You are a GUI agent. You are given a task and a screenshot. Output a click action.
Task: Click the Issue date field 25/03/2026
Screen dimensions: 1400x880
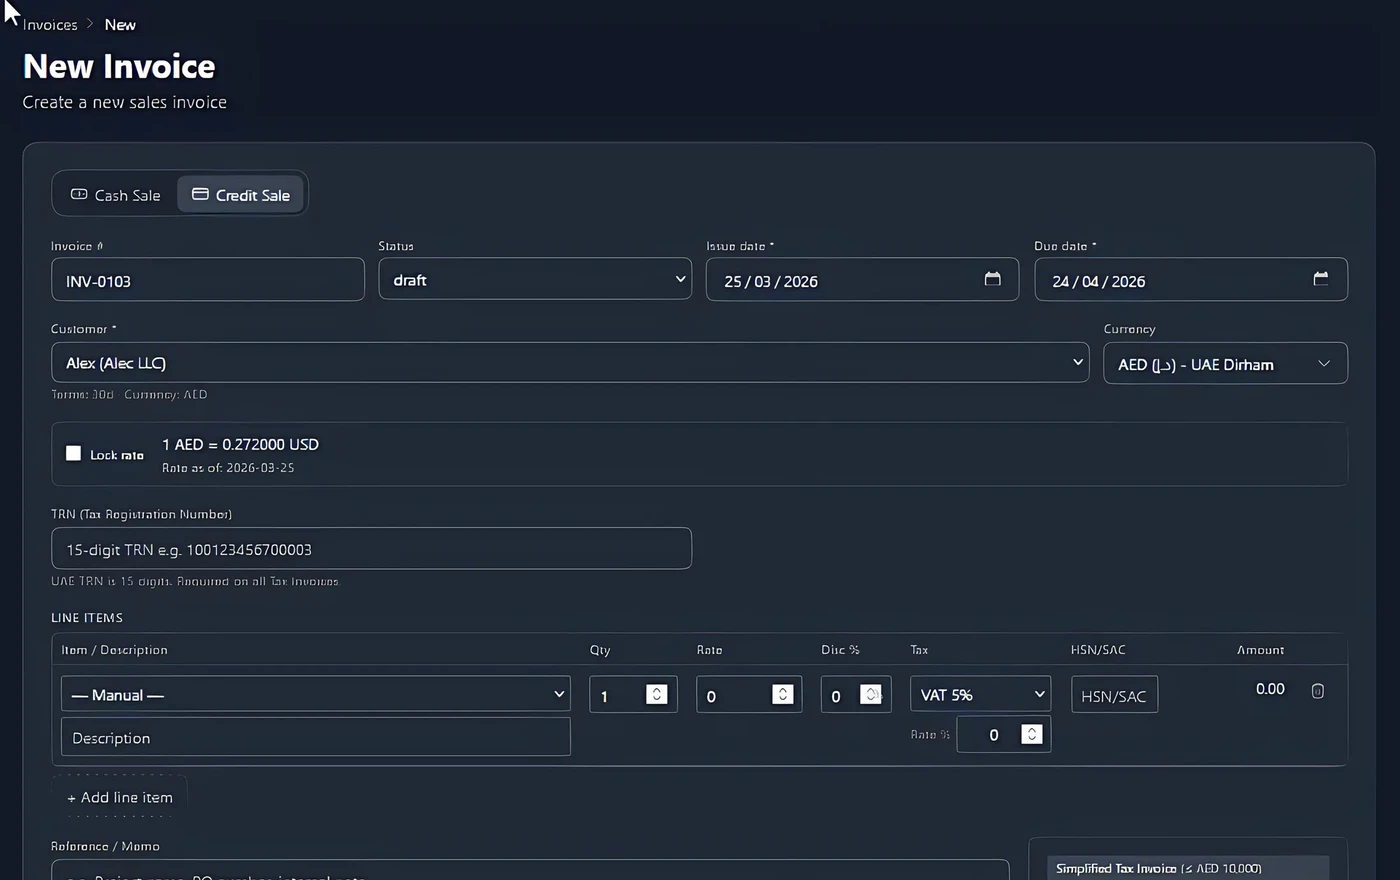point(862,280)
